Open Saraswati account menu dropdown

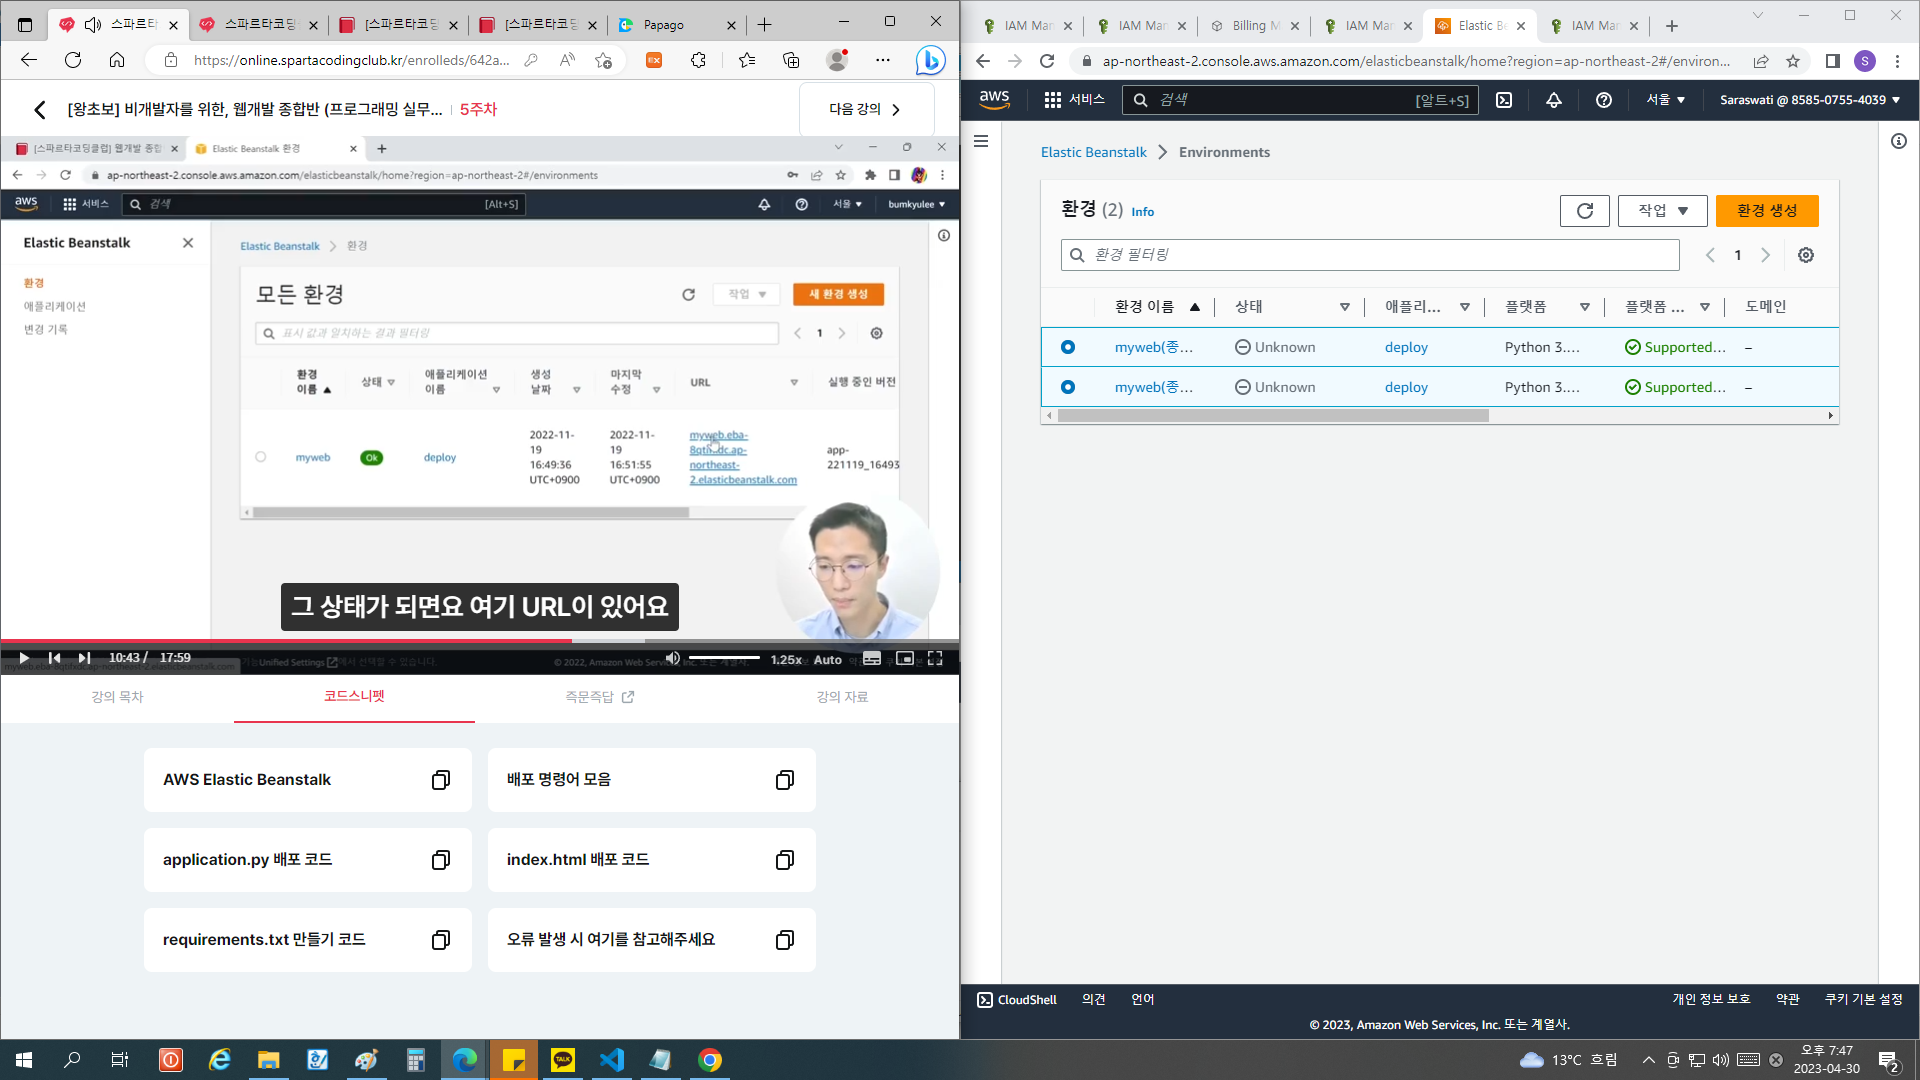pyautogui.click(x=1810, y=100)
